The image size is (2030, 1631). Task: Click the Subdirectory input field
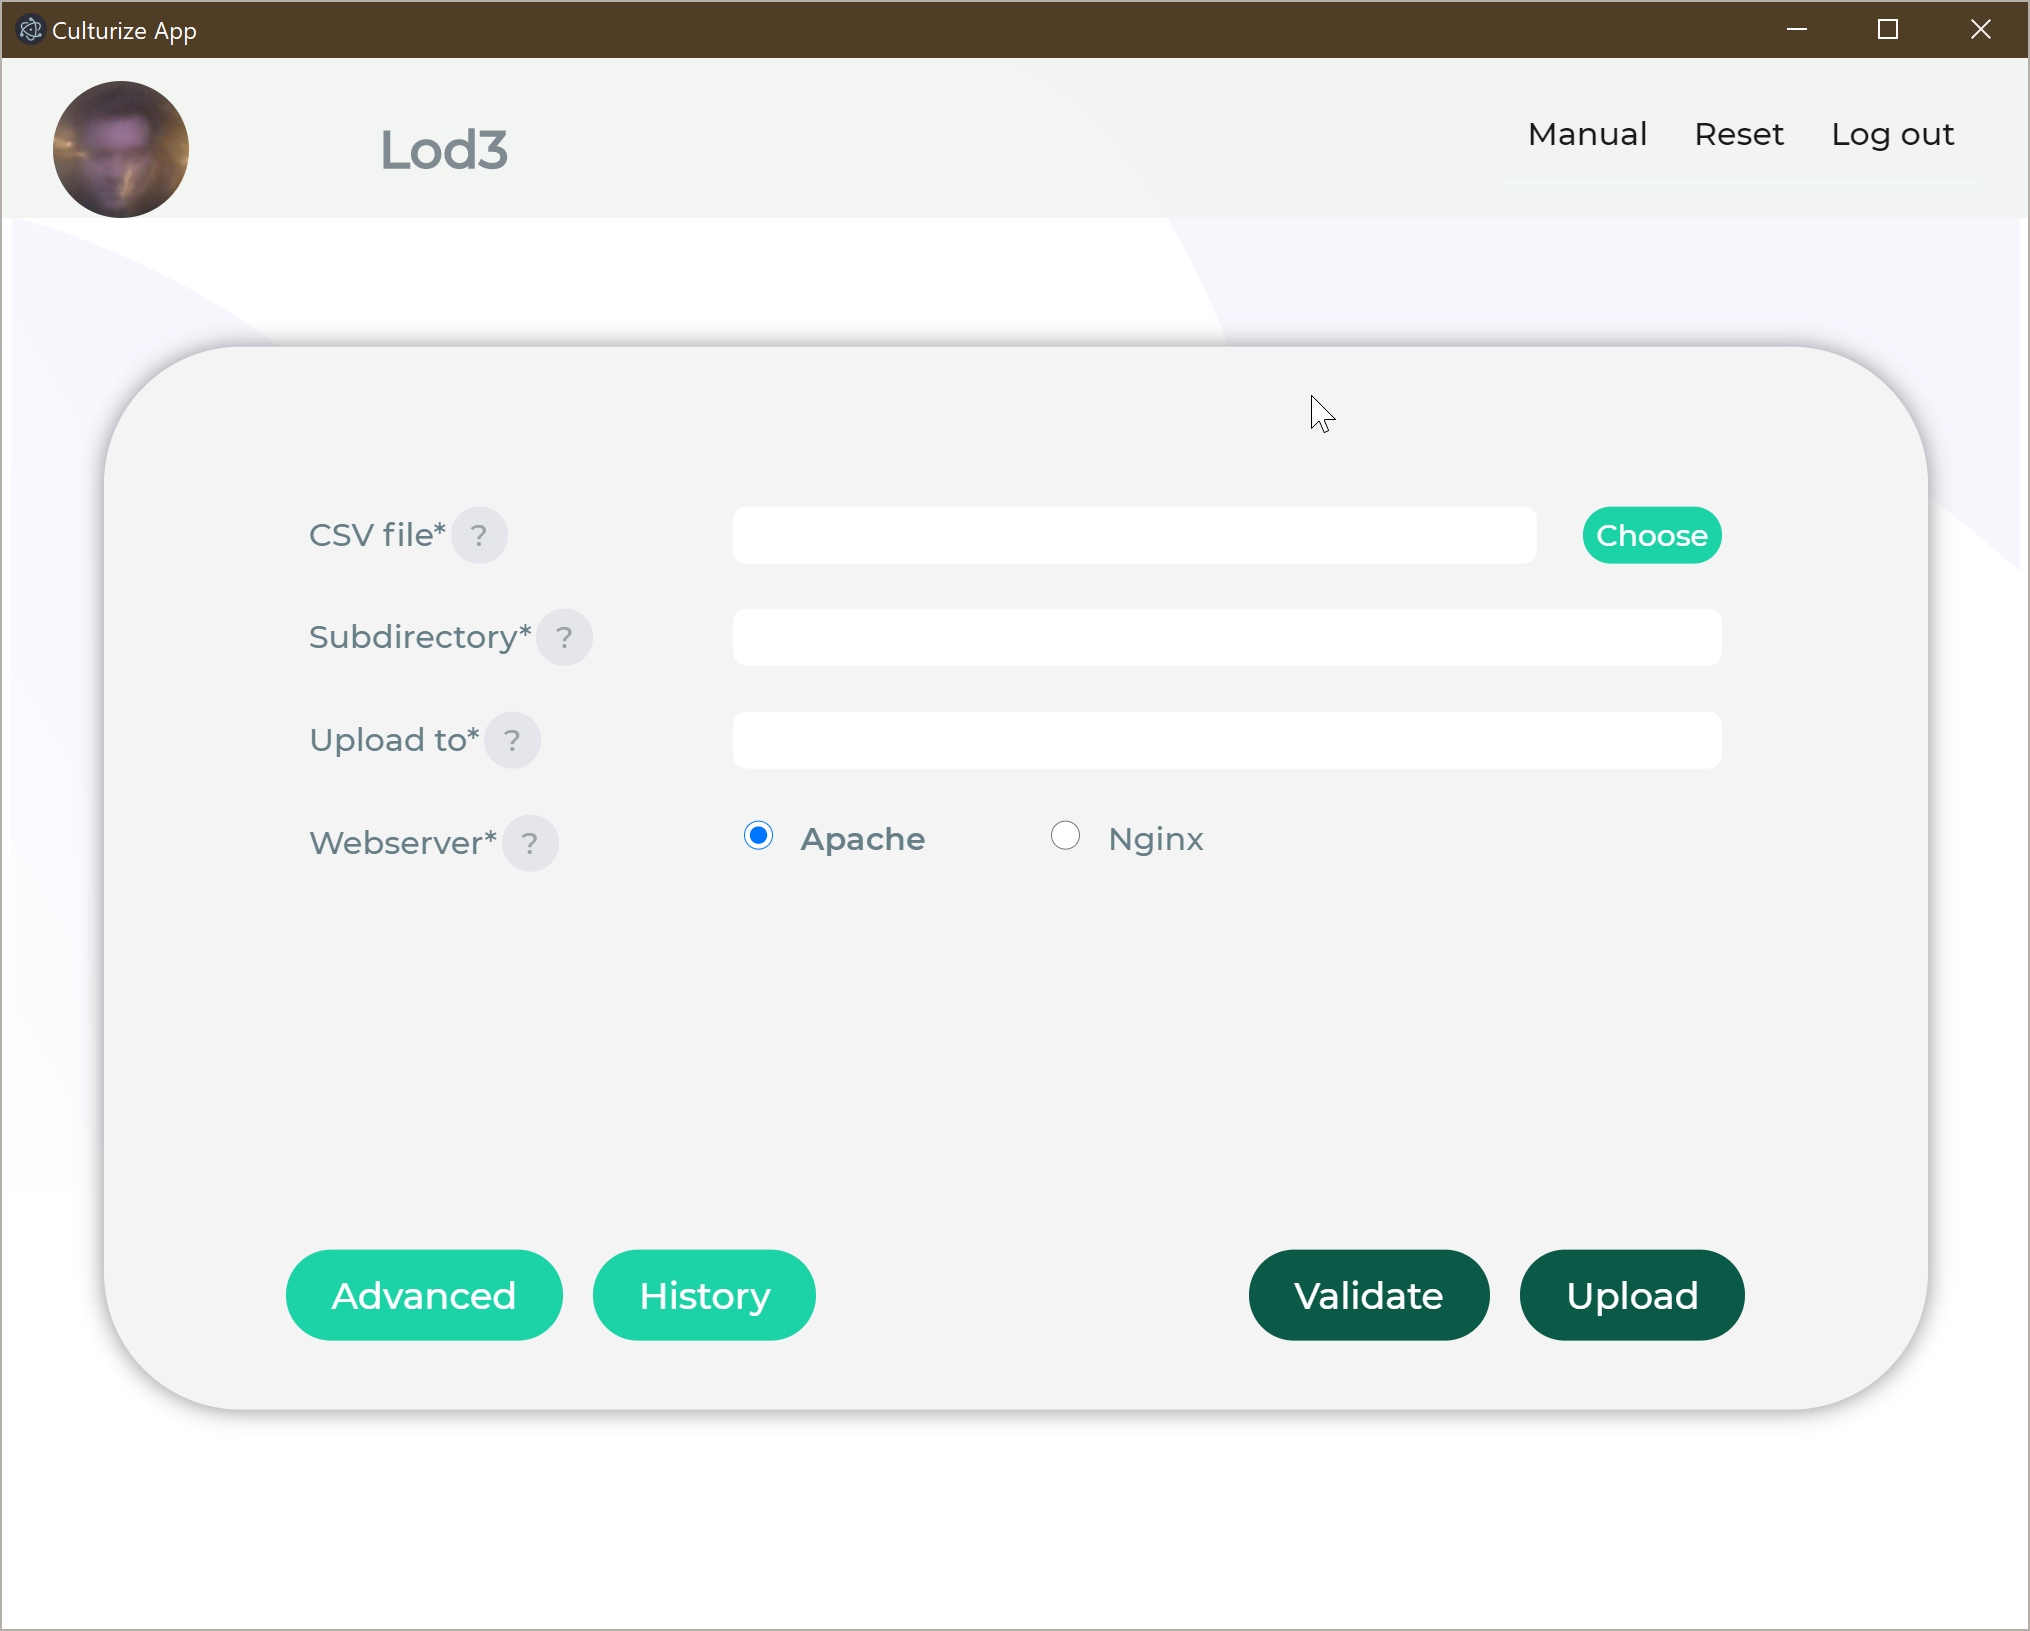(1228, 636)
